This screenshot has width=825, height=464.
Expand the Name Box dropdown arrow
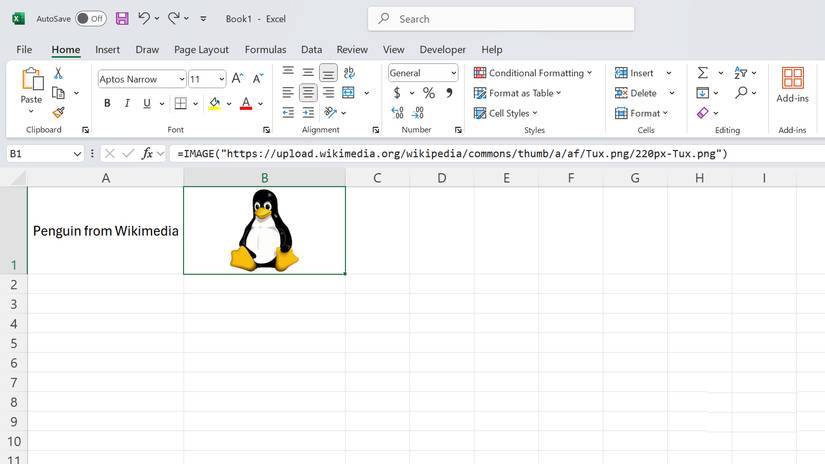click(x=77, y=154)
